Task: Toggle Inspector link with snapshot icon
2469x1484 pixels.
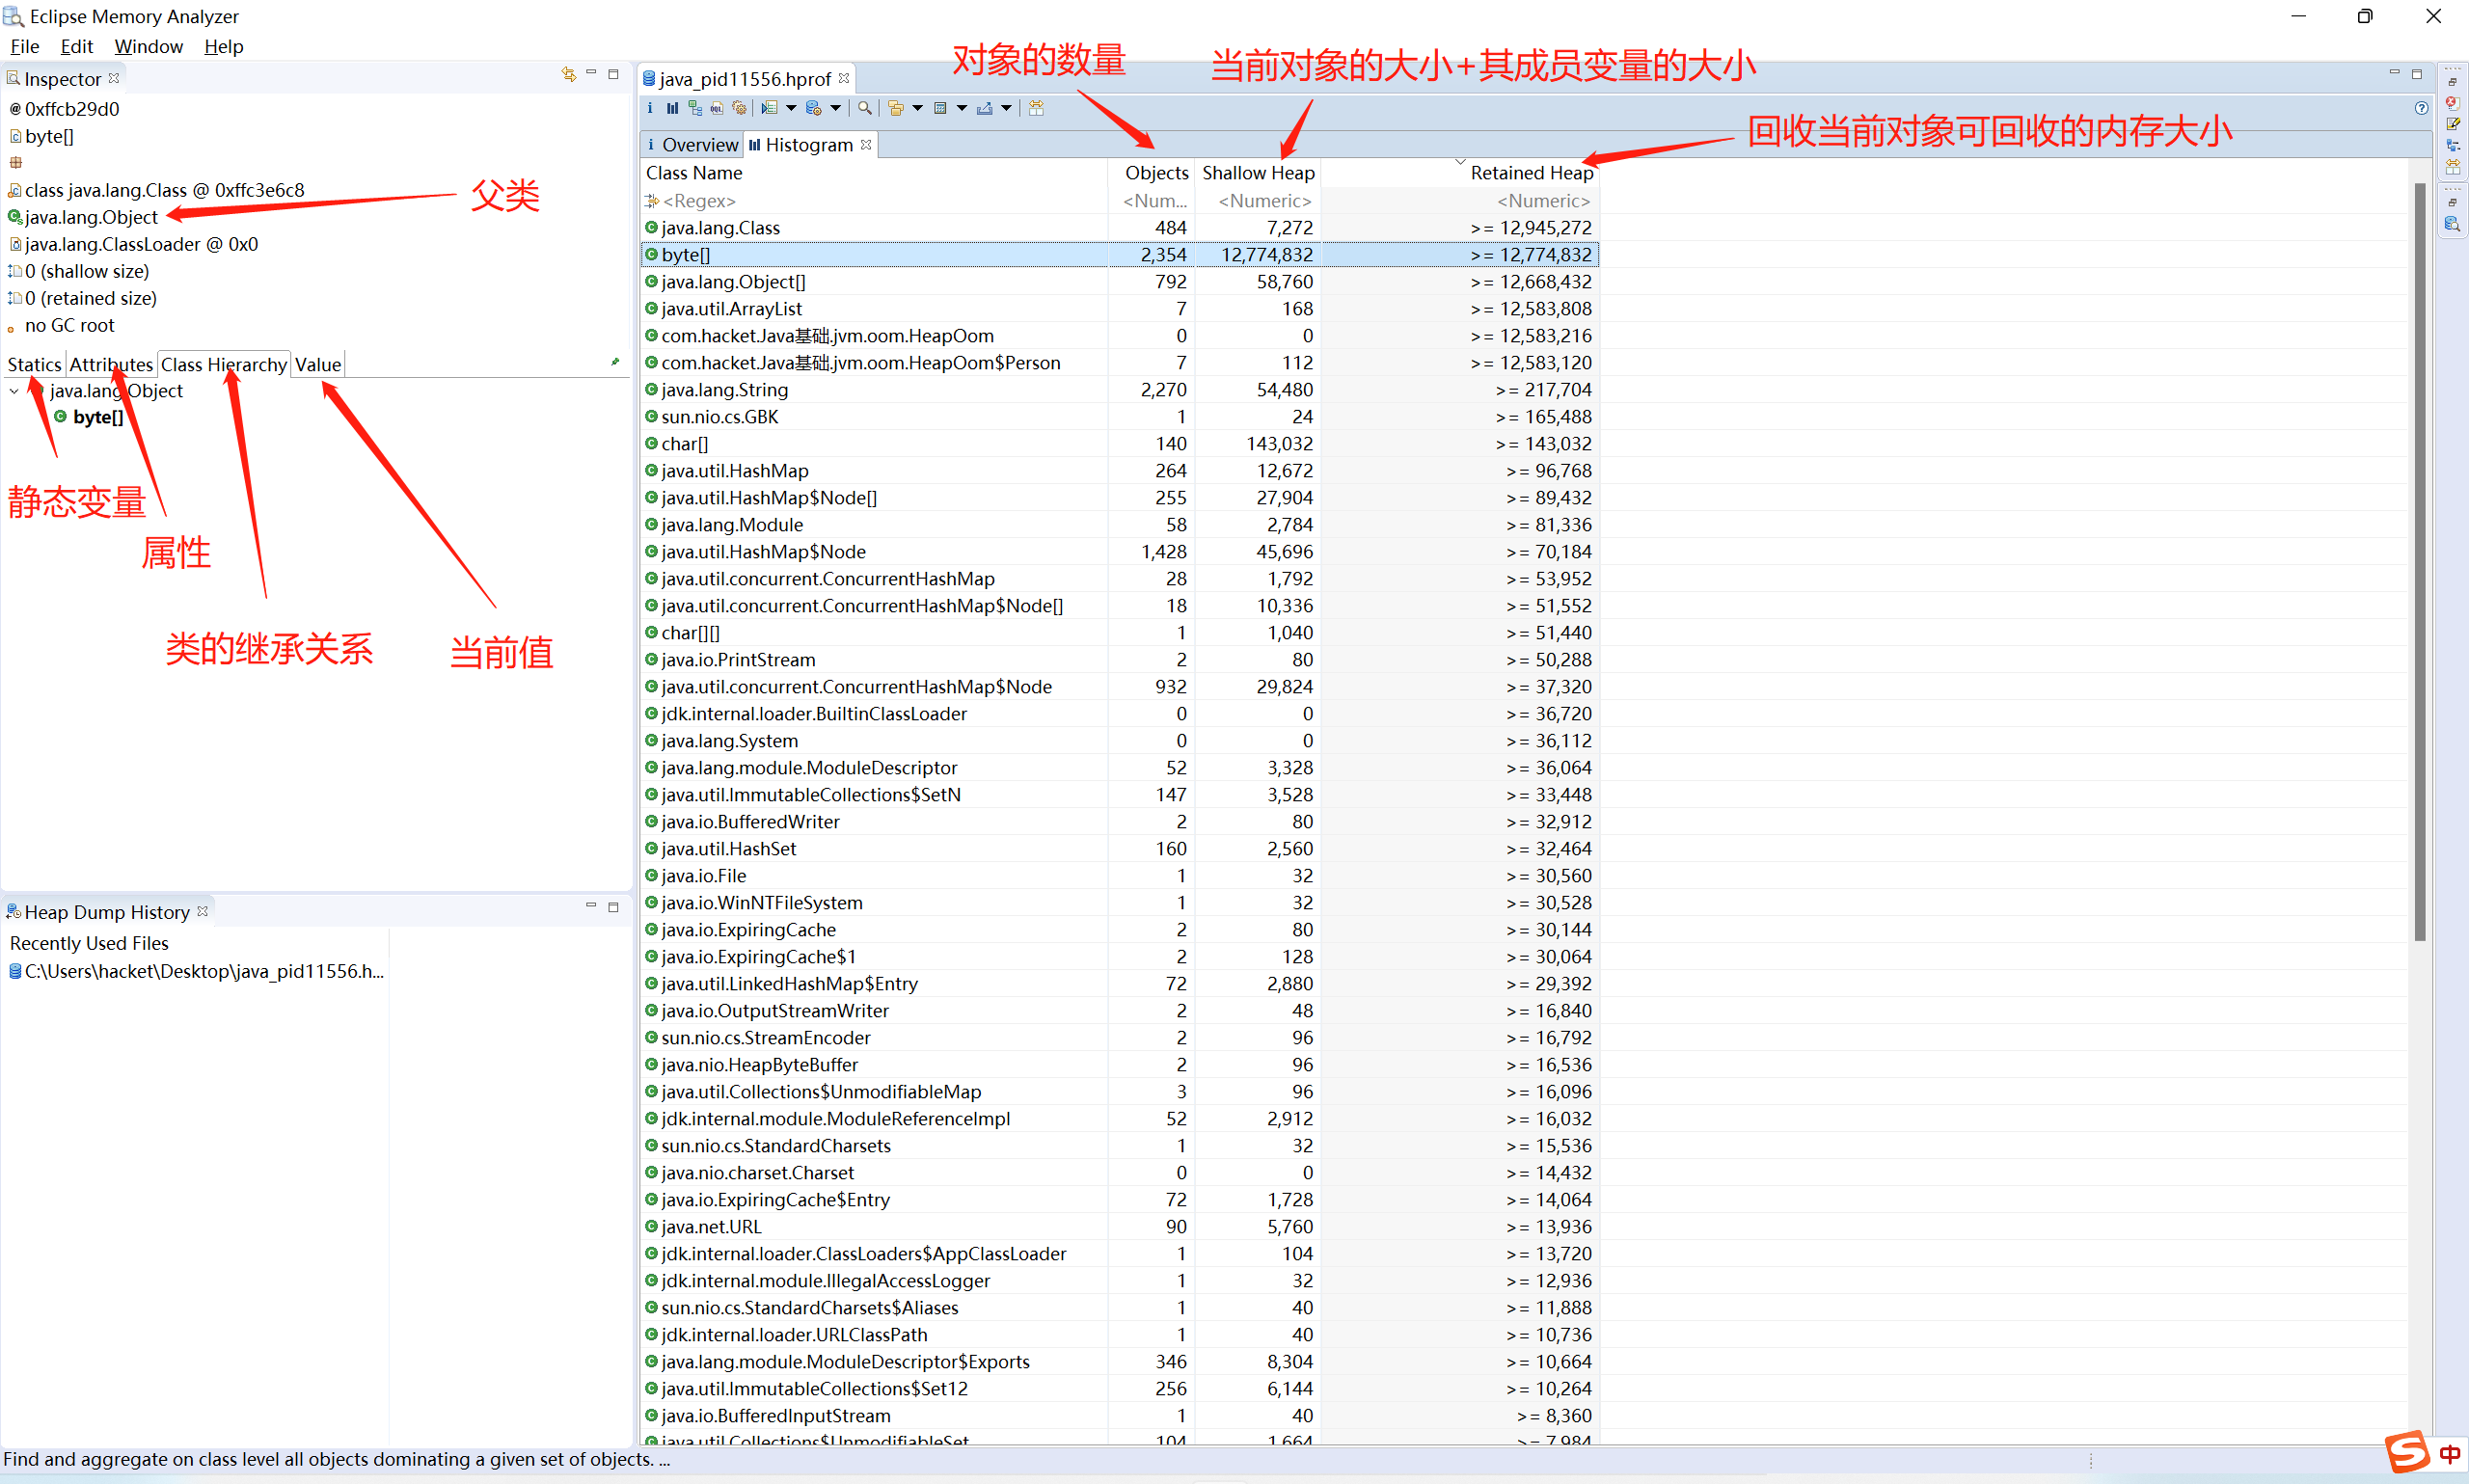Action: pos(568,74)
